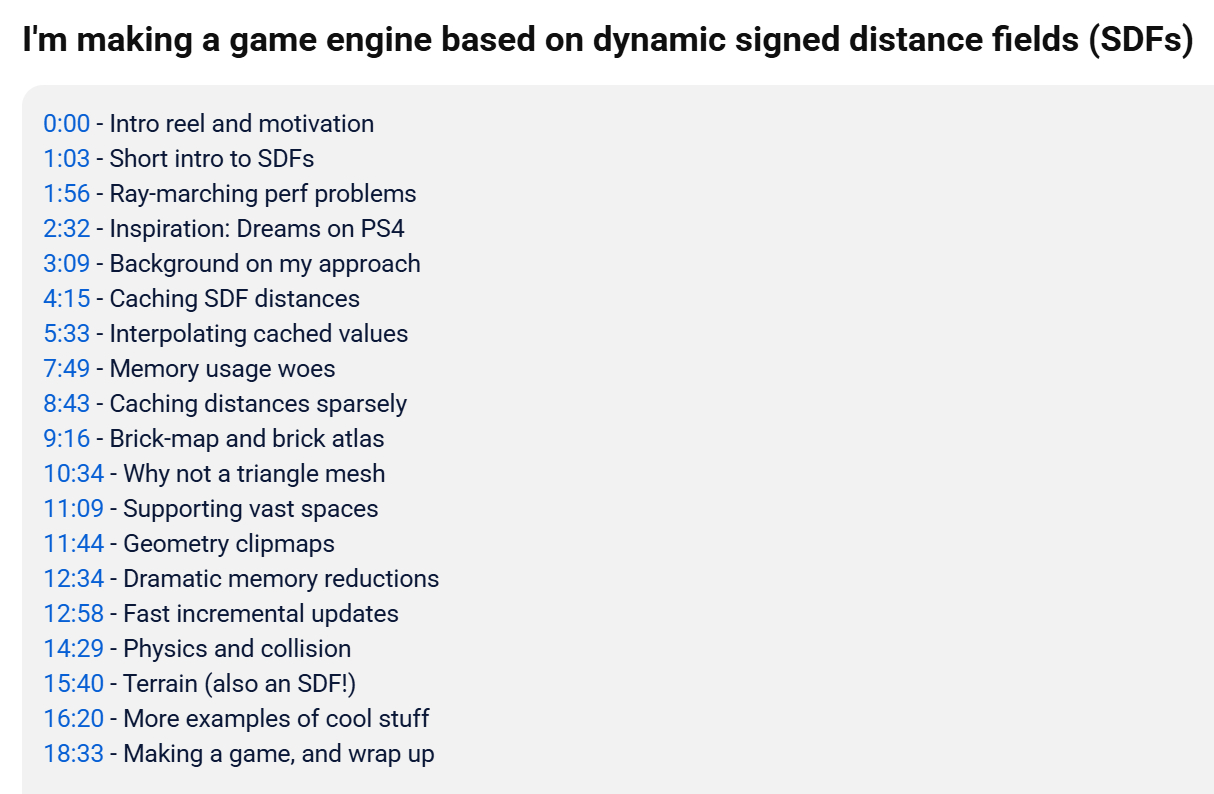The image size is (1214, 794).
Task: Select the 11:44 geometry clipmaps timestamp
Action: [x=73, y=544]
